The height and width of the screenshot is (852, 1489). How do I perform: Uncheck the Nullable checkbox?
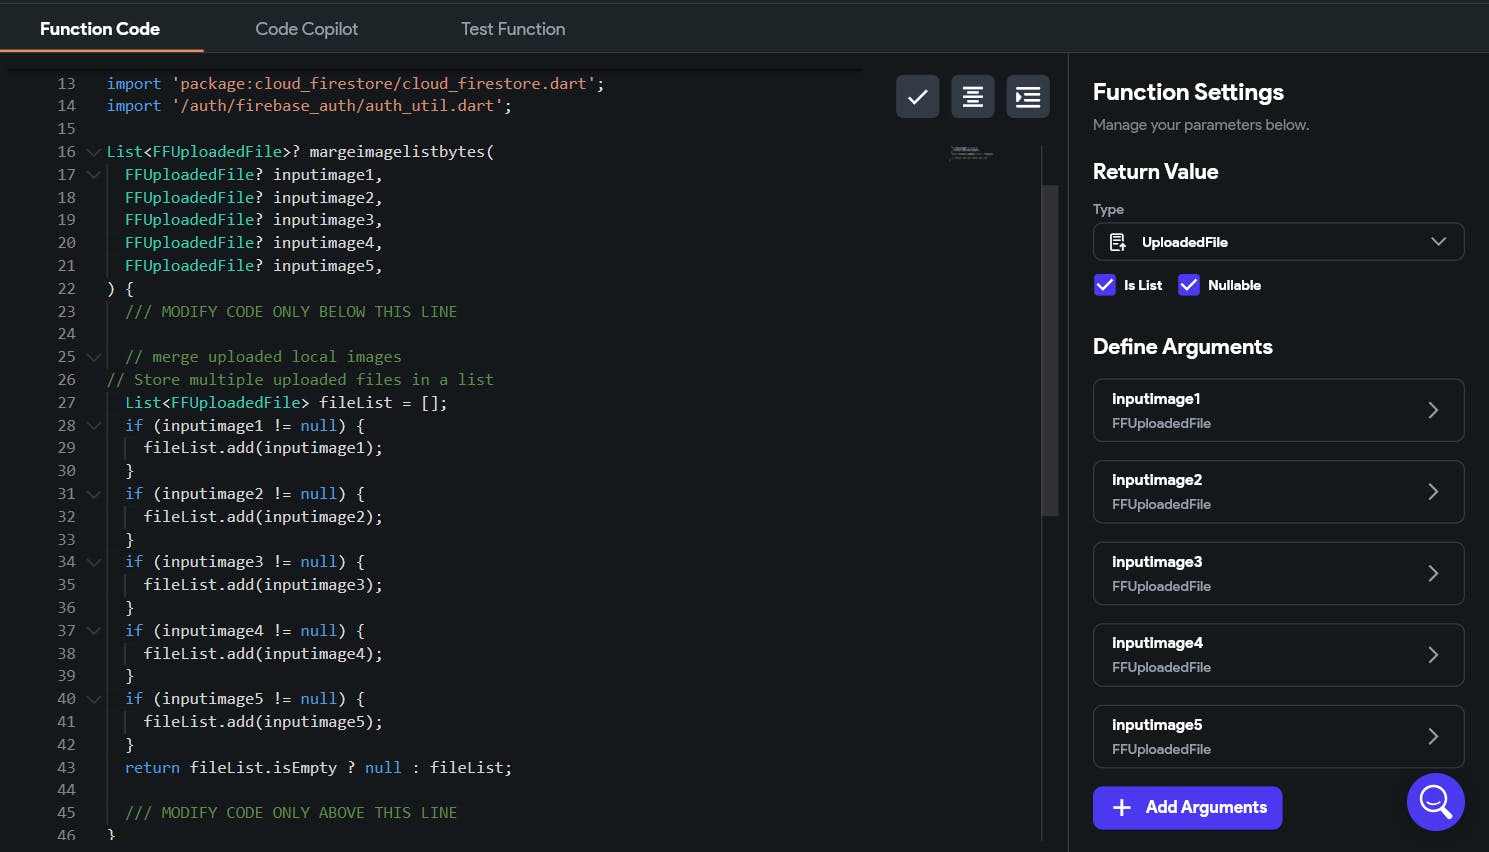(1189, 285)
